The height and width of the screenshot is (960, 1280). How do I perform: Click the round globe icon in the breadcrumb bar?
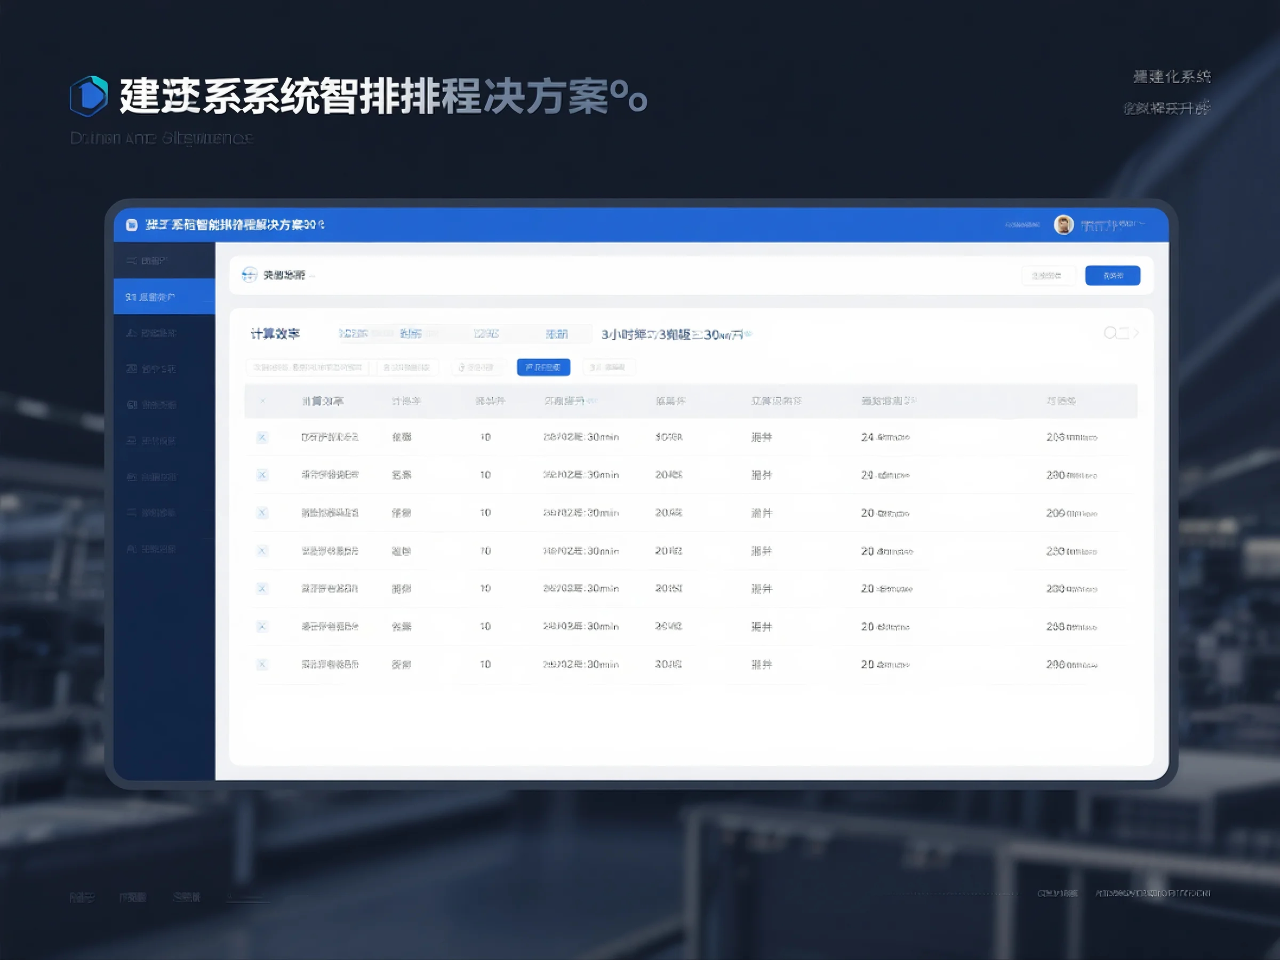[x=249, y=275]
